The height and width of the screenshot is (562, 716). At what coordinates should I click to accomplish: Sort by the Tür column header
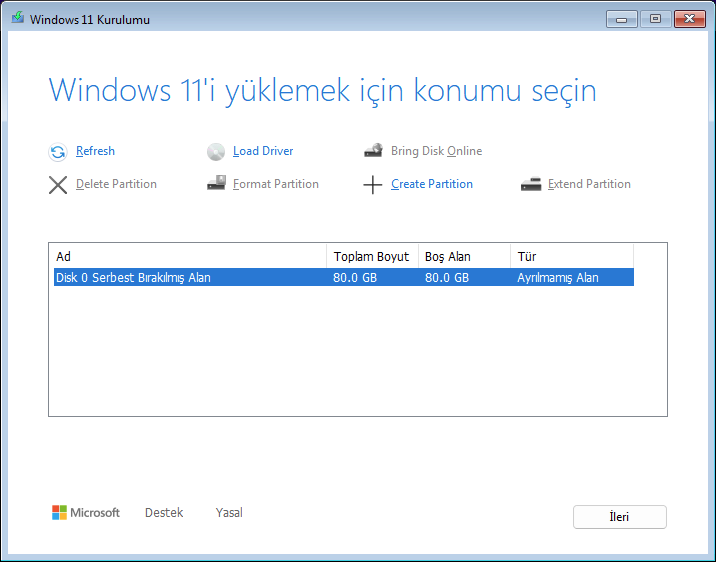click(x=572, y=257)
